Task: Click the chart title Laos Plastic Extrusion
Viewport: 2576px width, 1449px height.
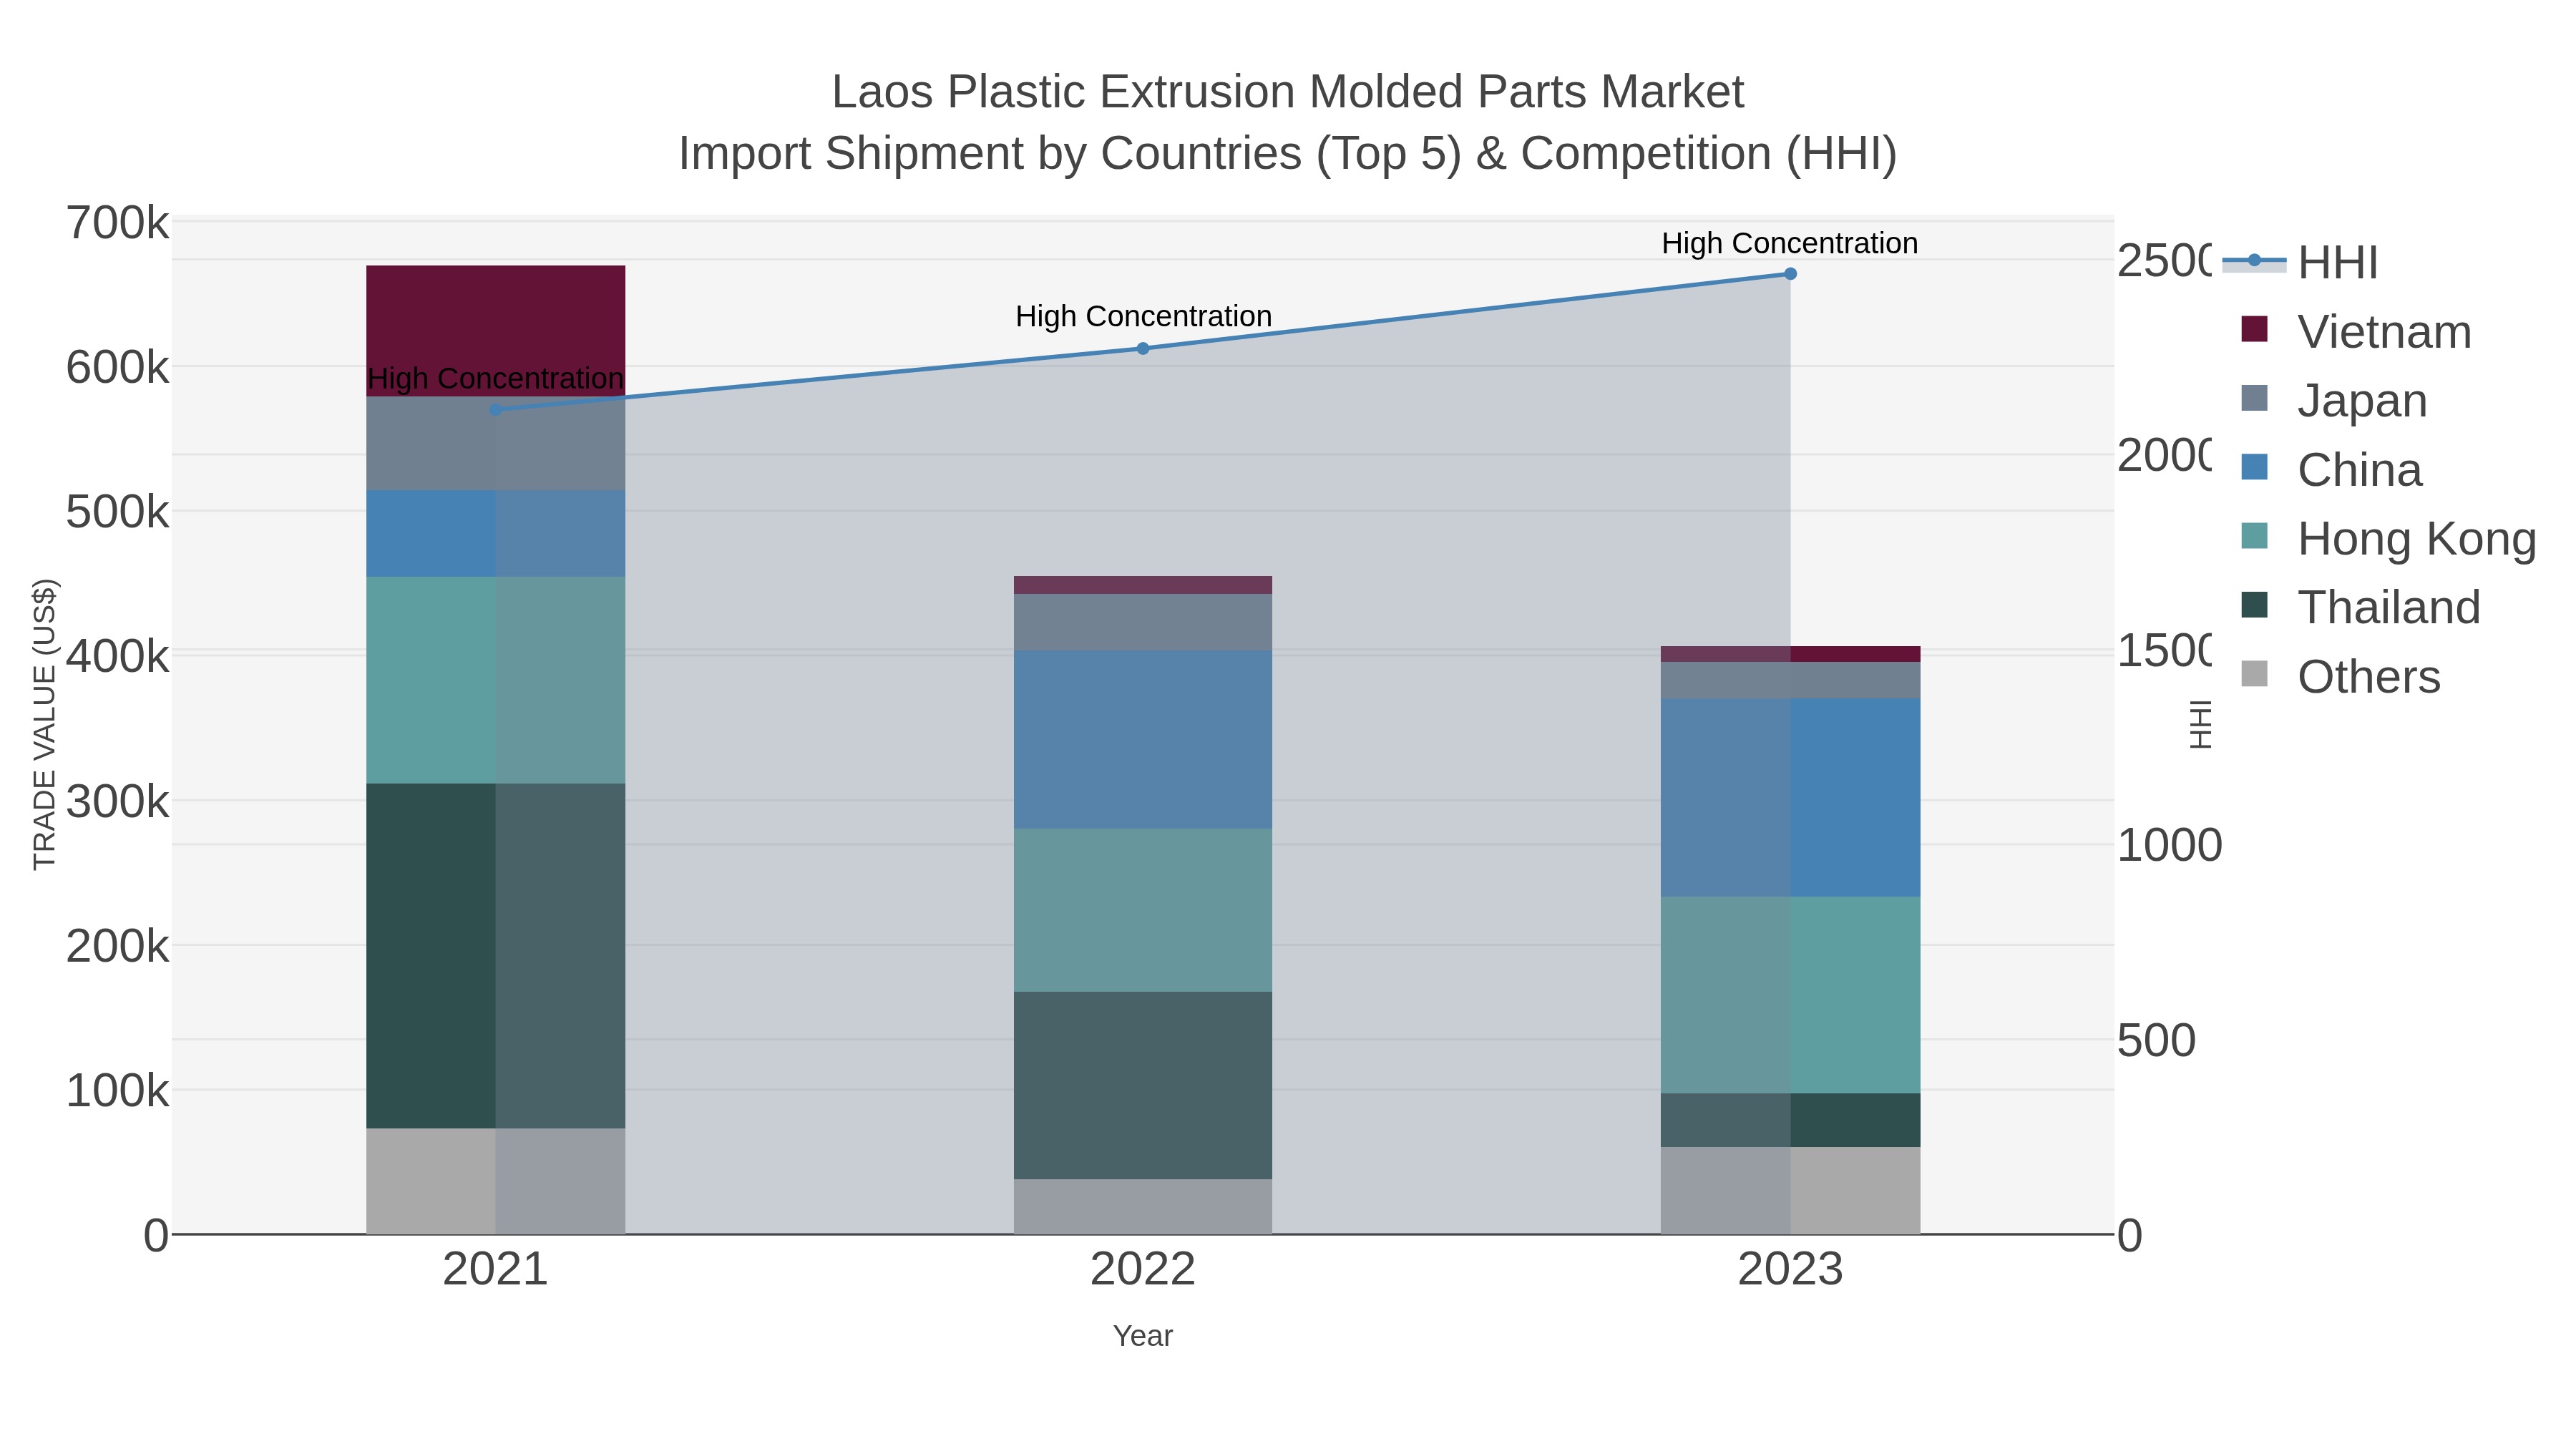Action: point(1288,92)
